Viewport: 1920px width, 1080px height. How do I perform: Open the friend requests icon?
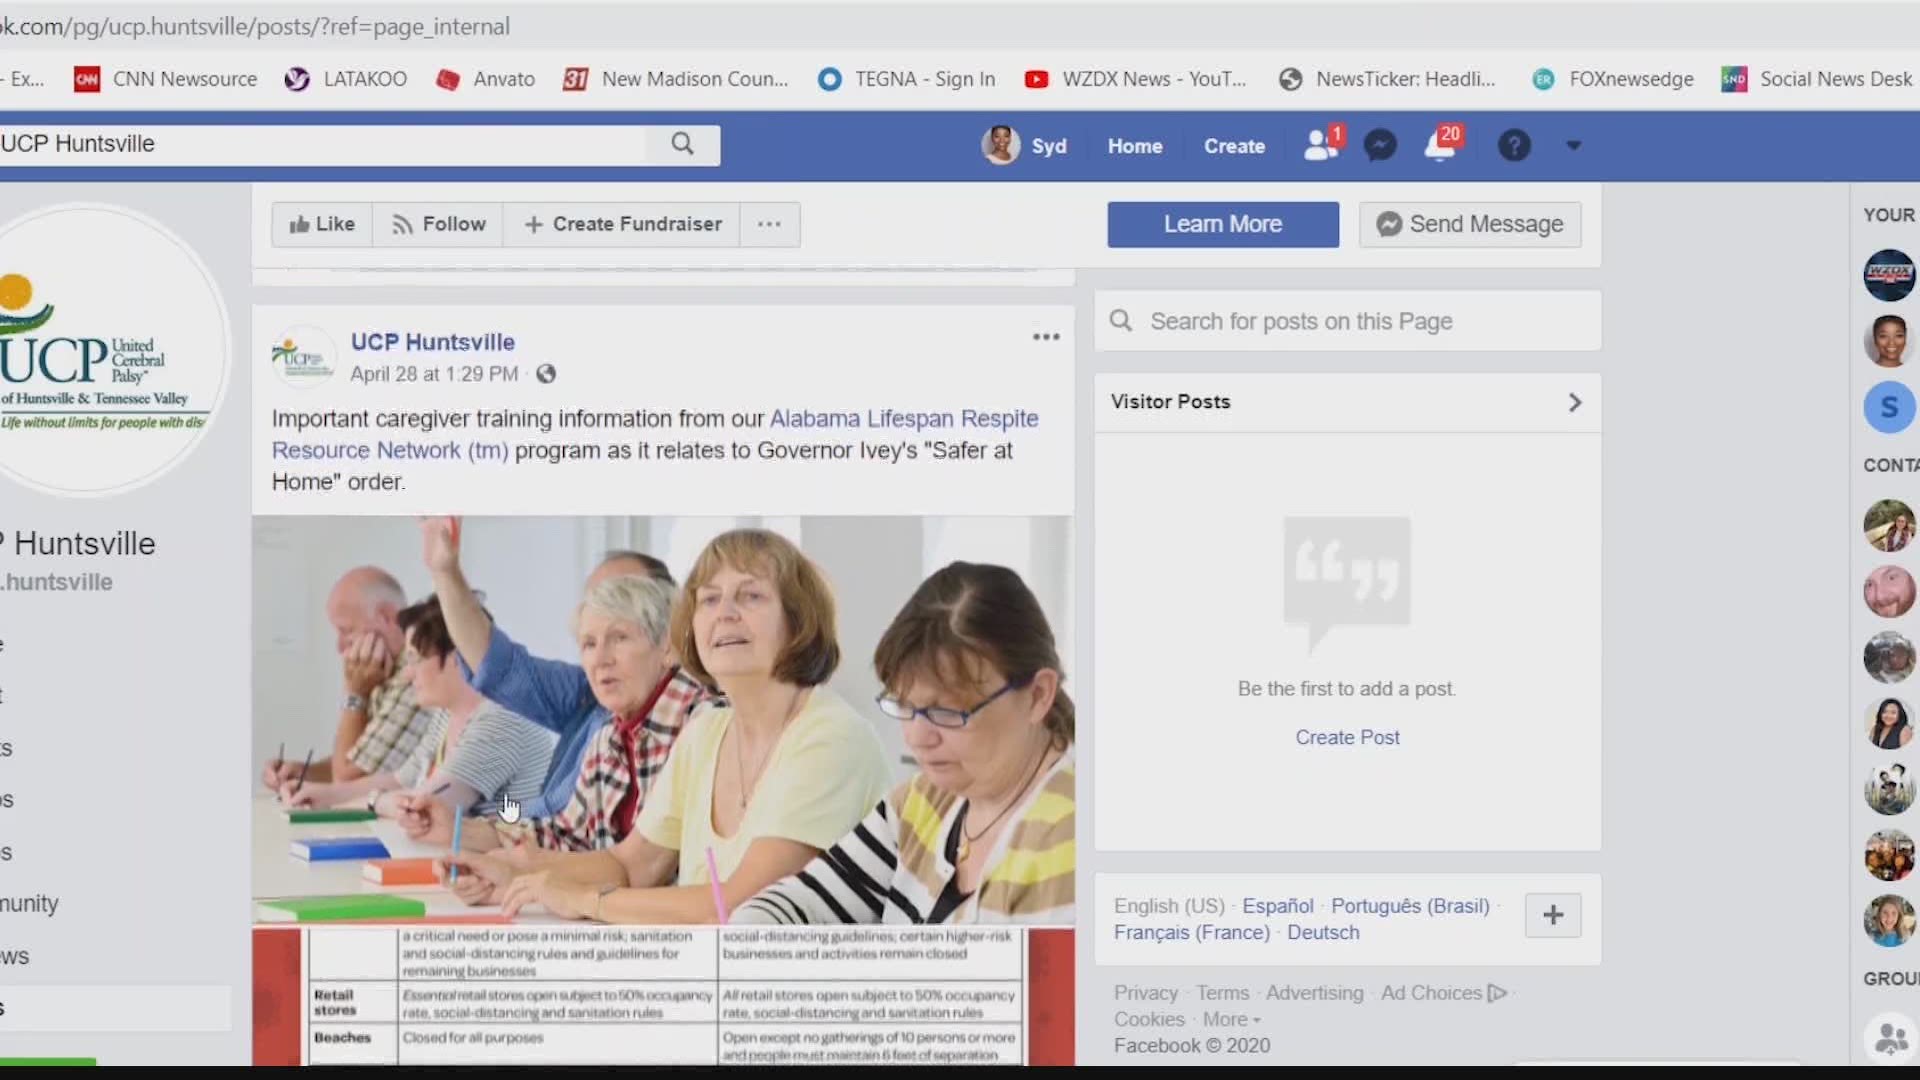(x=1322, y=145)
